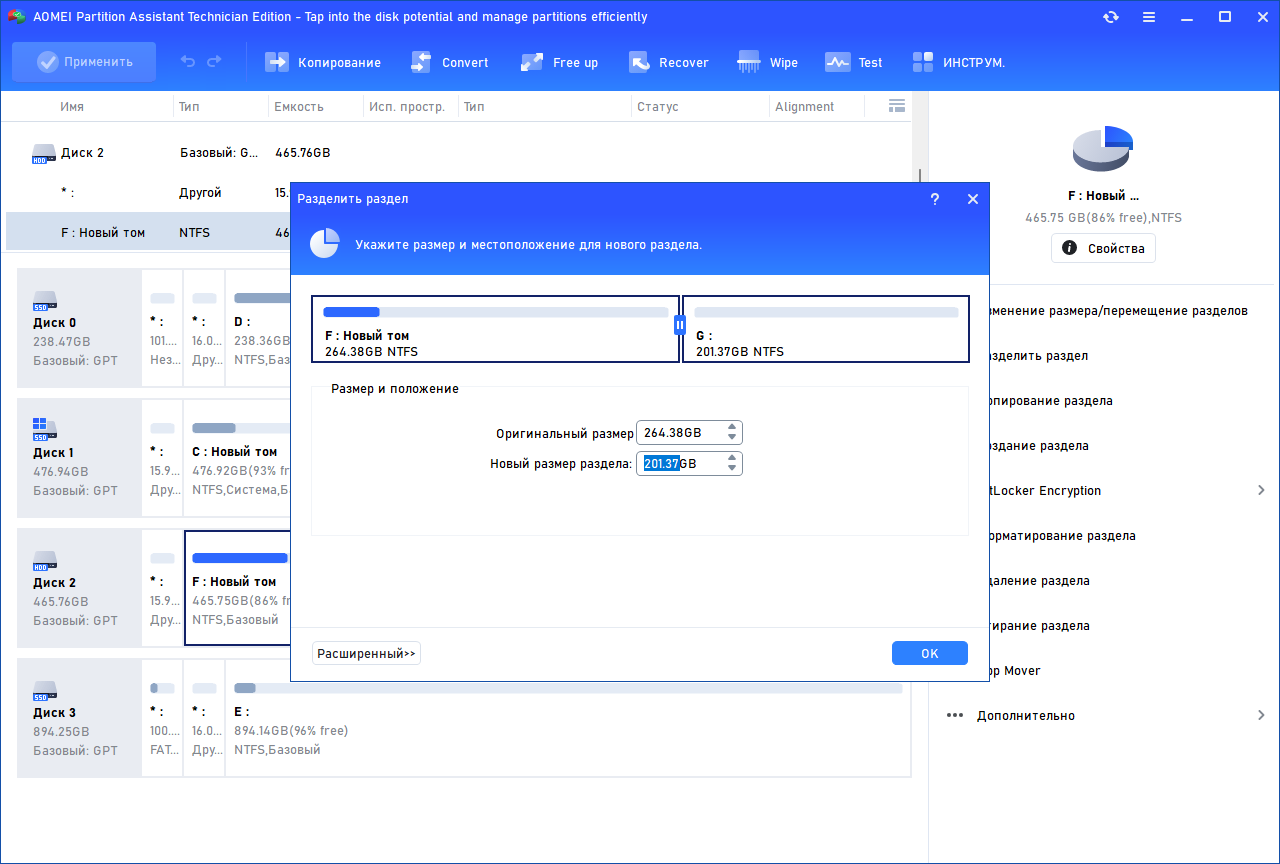Click the Свойства properties button
The height and width of the screenshot is (864, 1280).
coord(1103,248)
